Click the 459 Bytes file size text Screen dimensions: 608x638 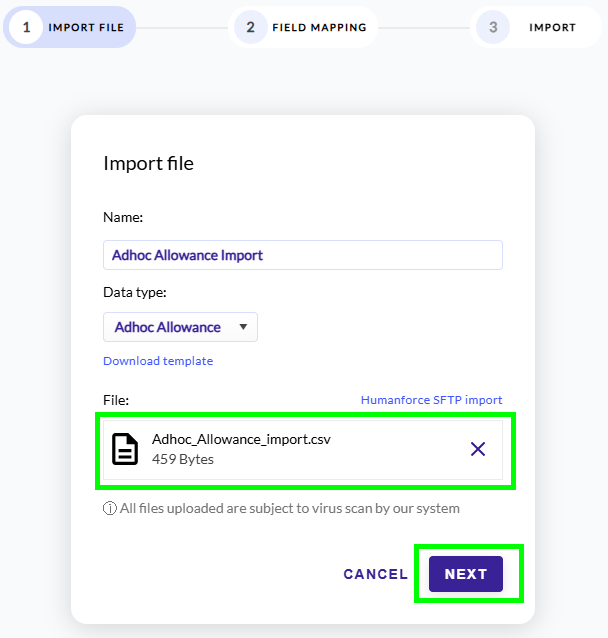[x=182, y=459]
